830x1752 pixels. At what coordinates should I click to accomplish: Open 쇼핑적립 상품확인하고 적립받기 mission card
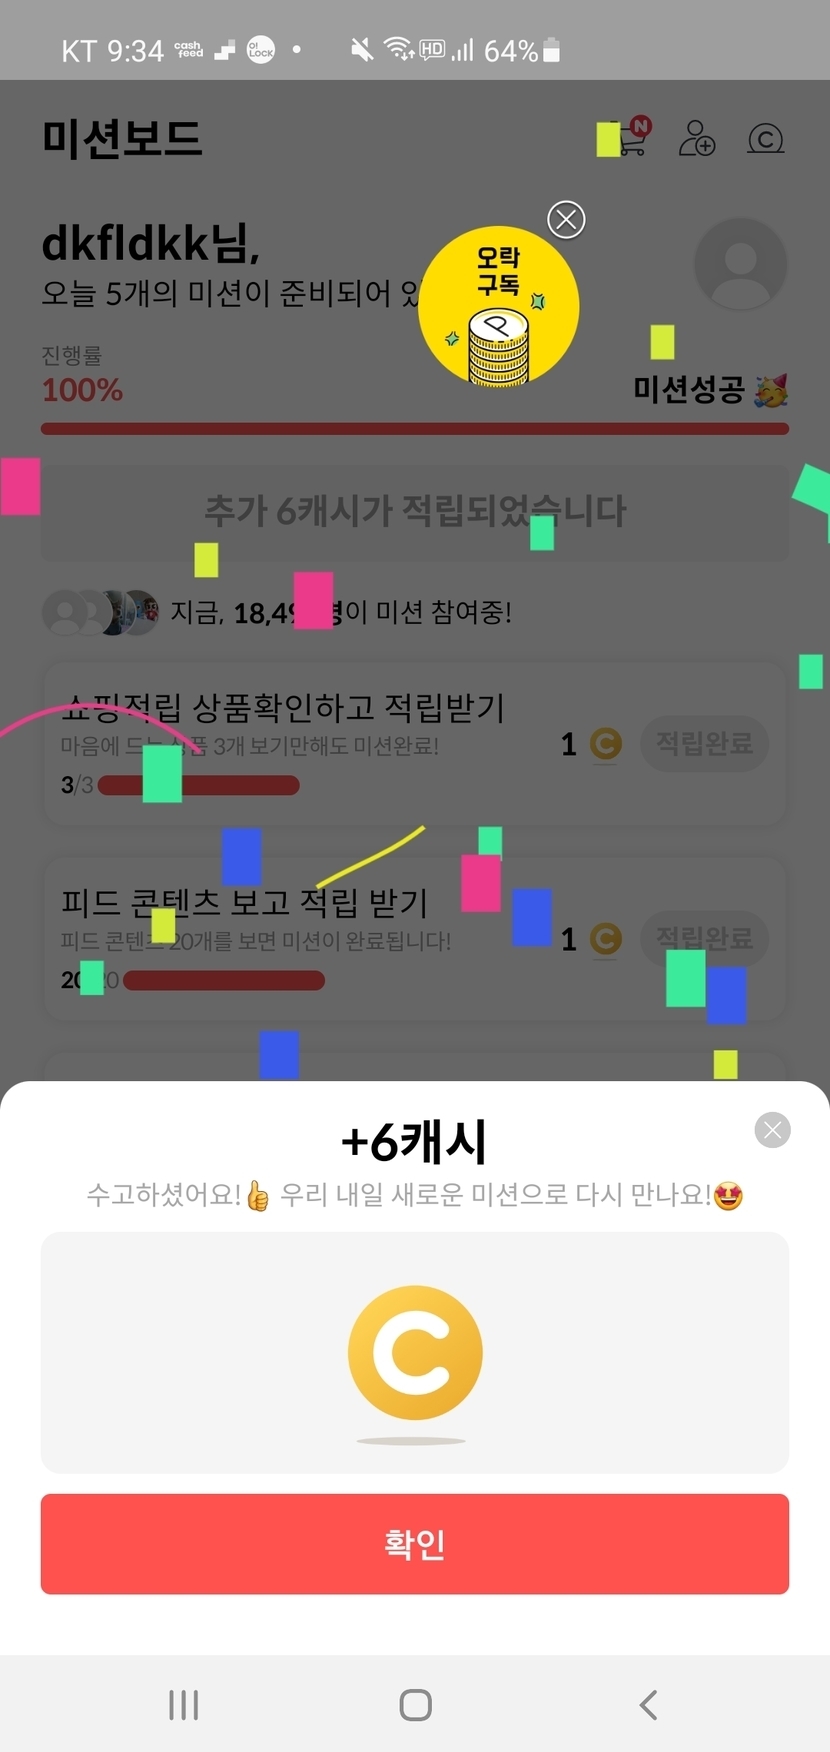415,743
